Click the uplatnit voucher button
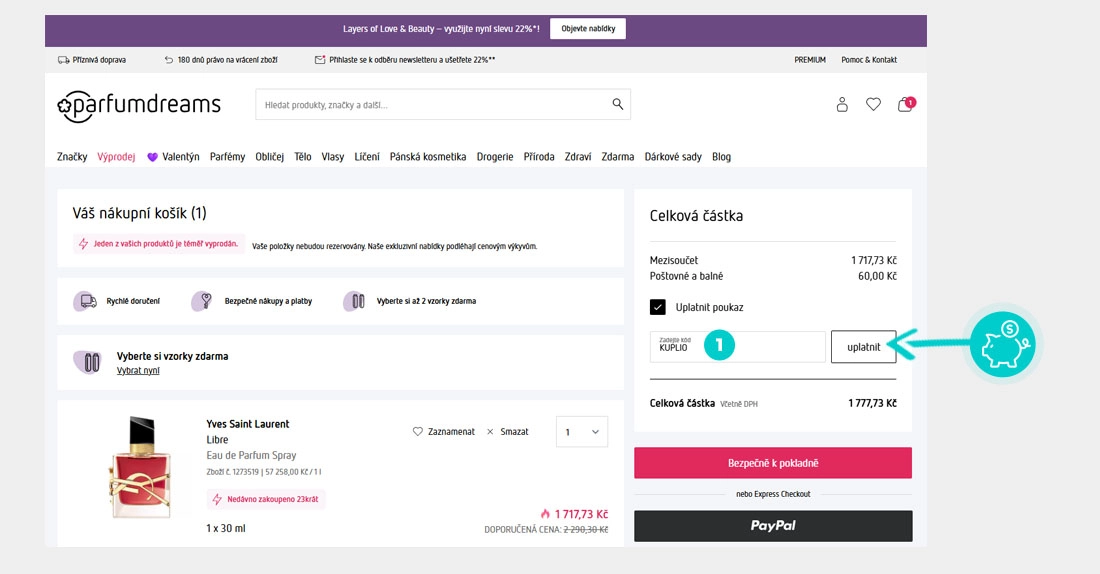The height and width of the screenshot is (574, 1100). point(864,347)
